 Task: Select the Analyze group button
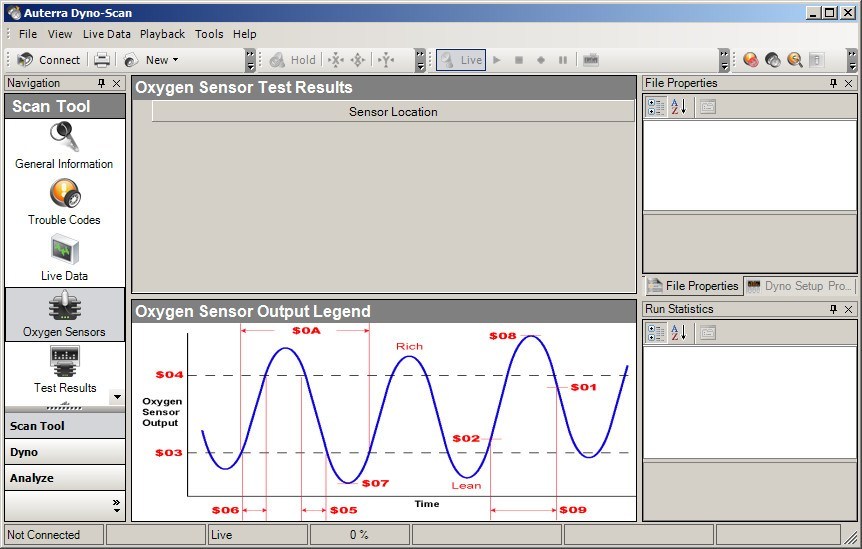click(x=65, y=478)
